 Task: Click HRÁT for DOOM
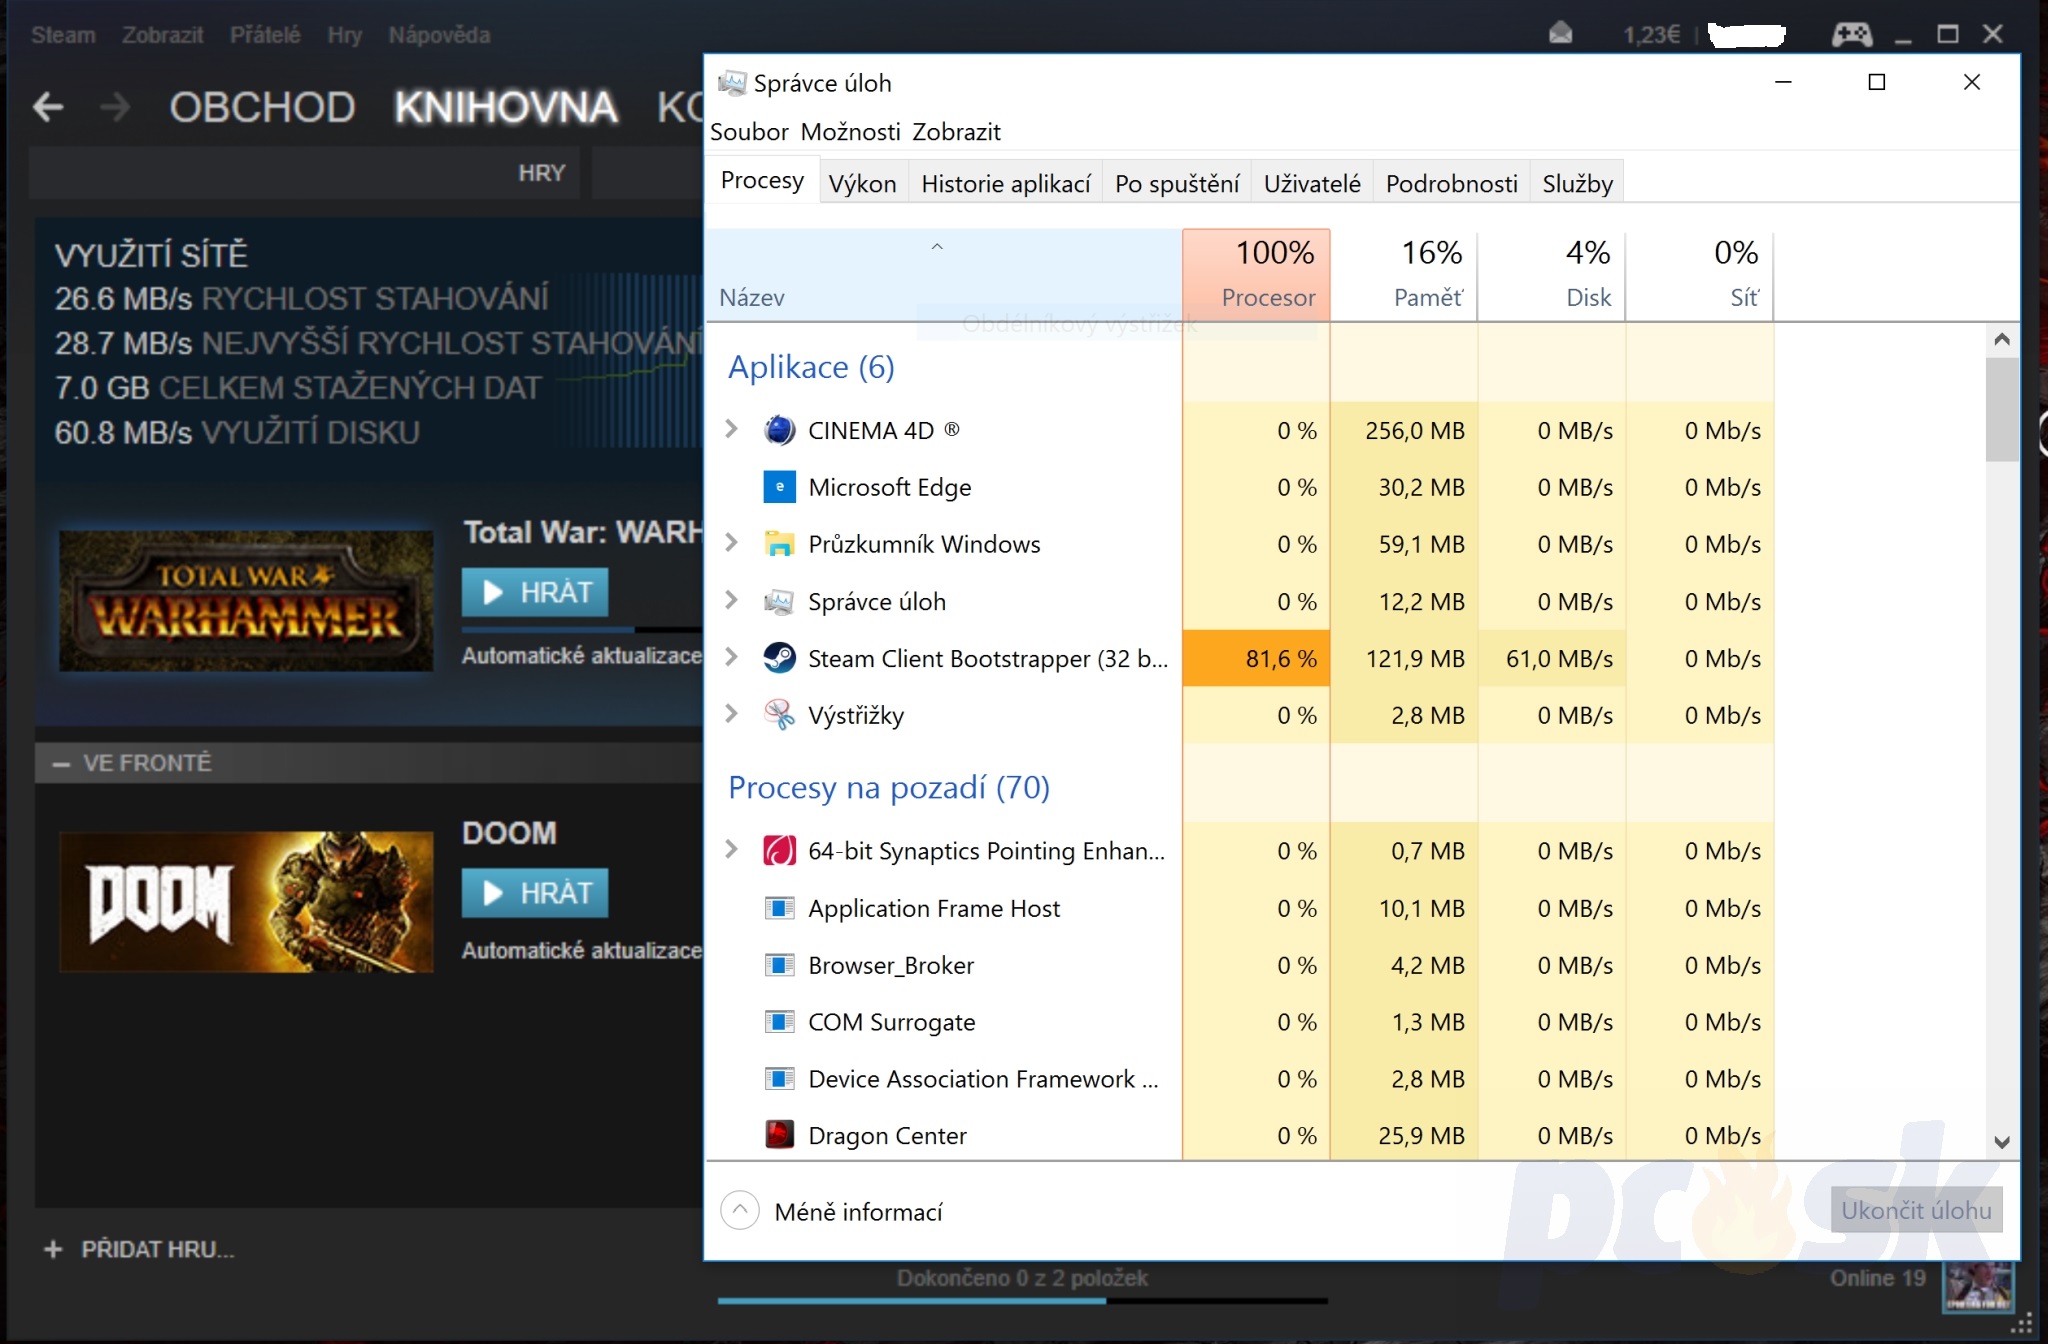[x=535, y=893]
